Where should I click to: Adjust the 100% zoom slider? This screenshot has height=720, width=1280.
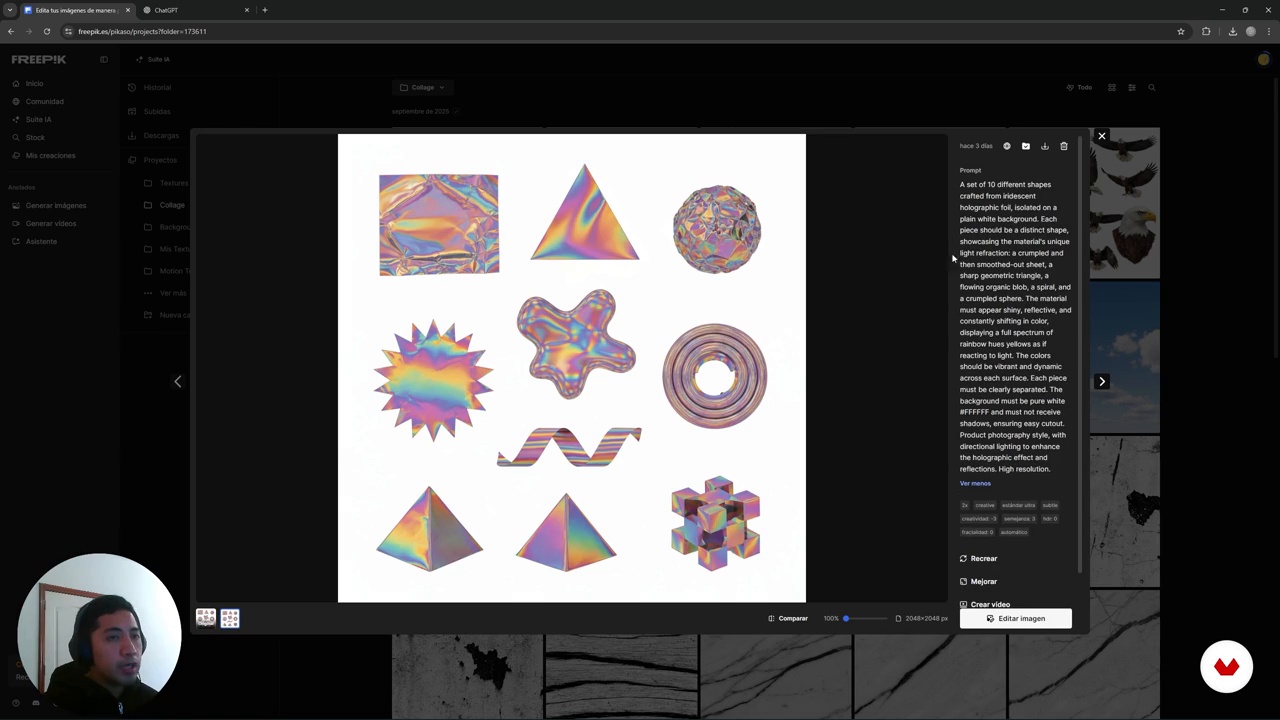pyautogui.click(x=864, y=618)
